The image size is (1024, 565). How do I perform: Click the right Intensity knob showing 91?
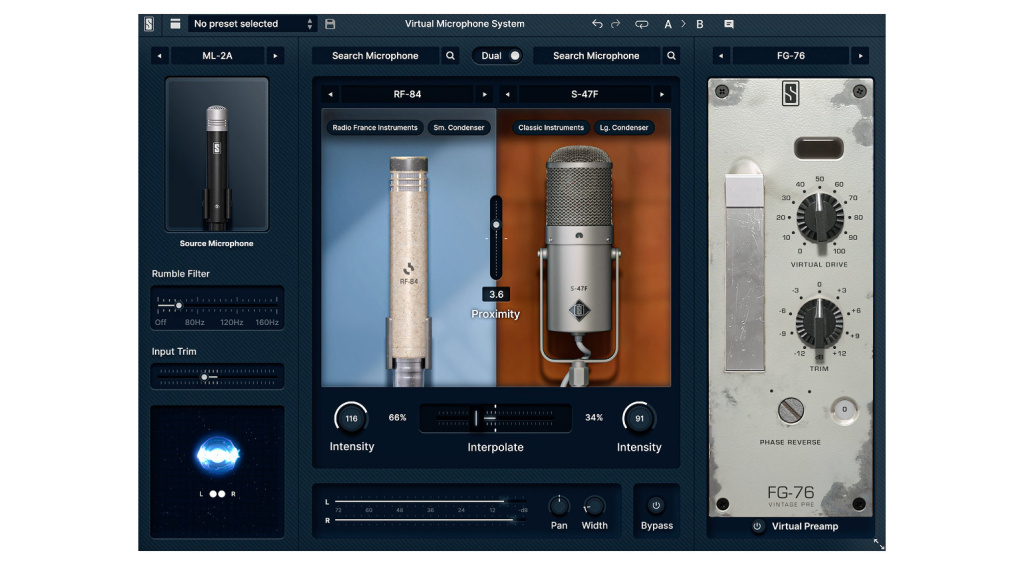639,419
